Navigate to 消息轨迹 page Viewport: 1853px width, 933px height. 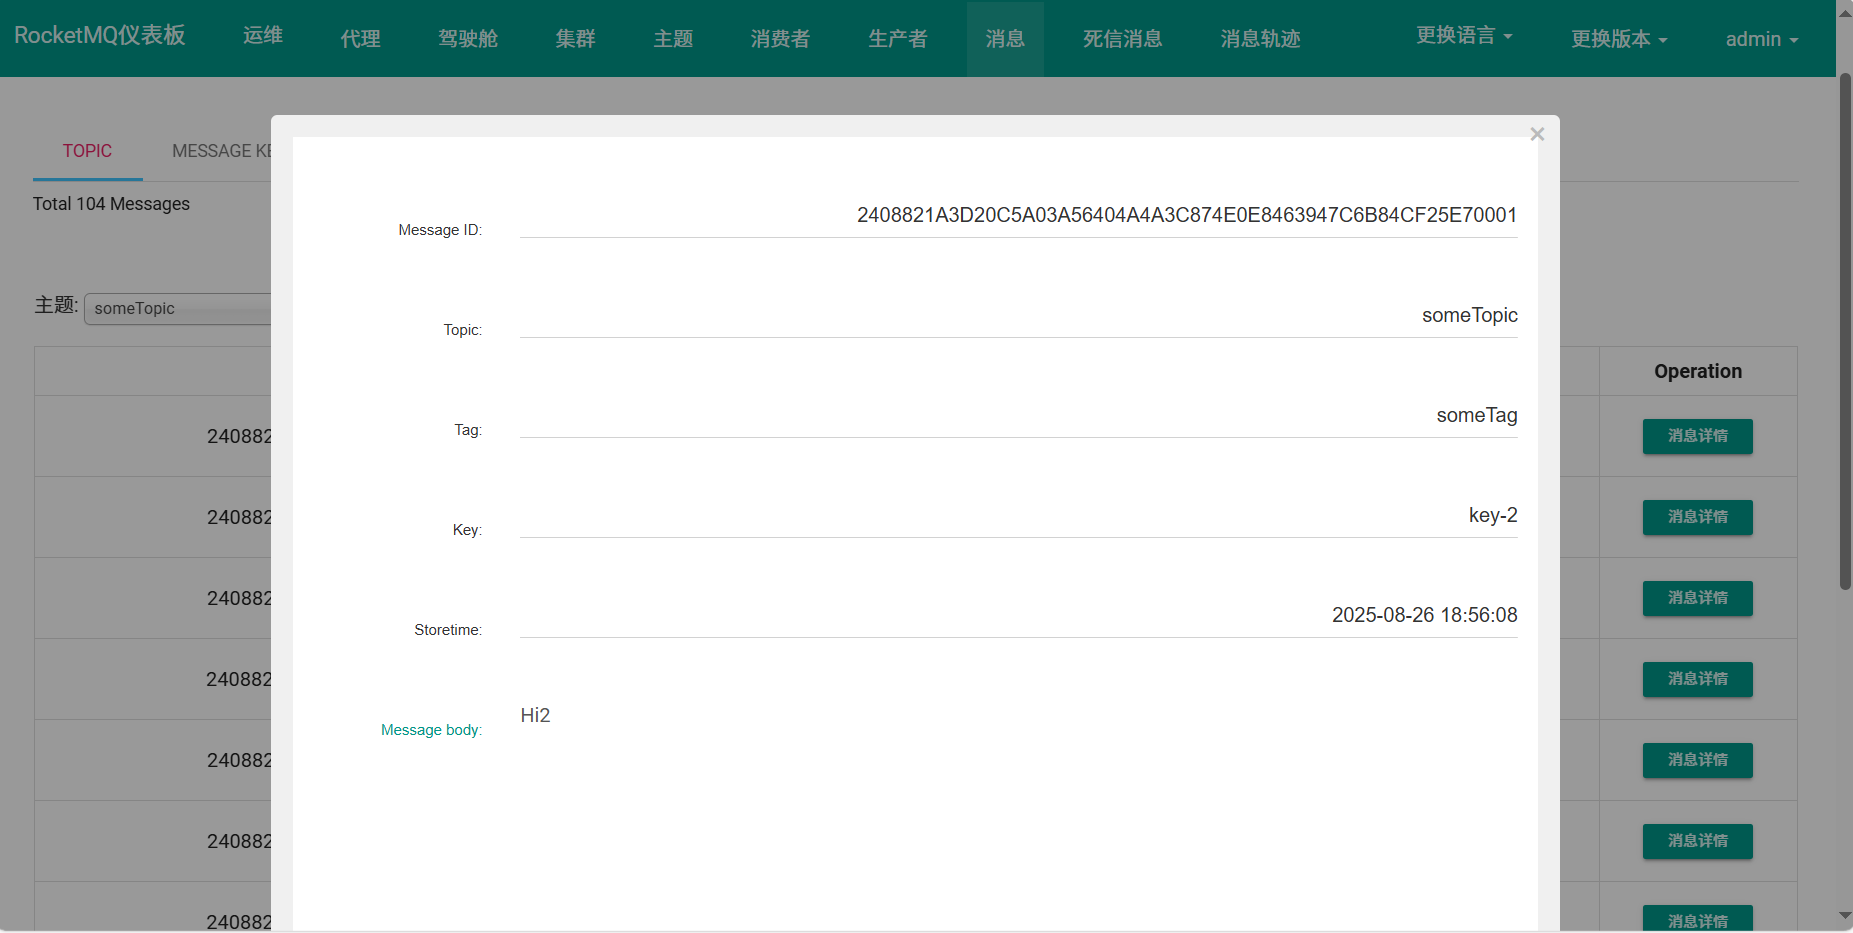pyautogui.click(x=1260, y=39)
